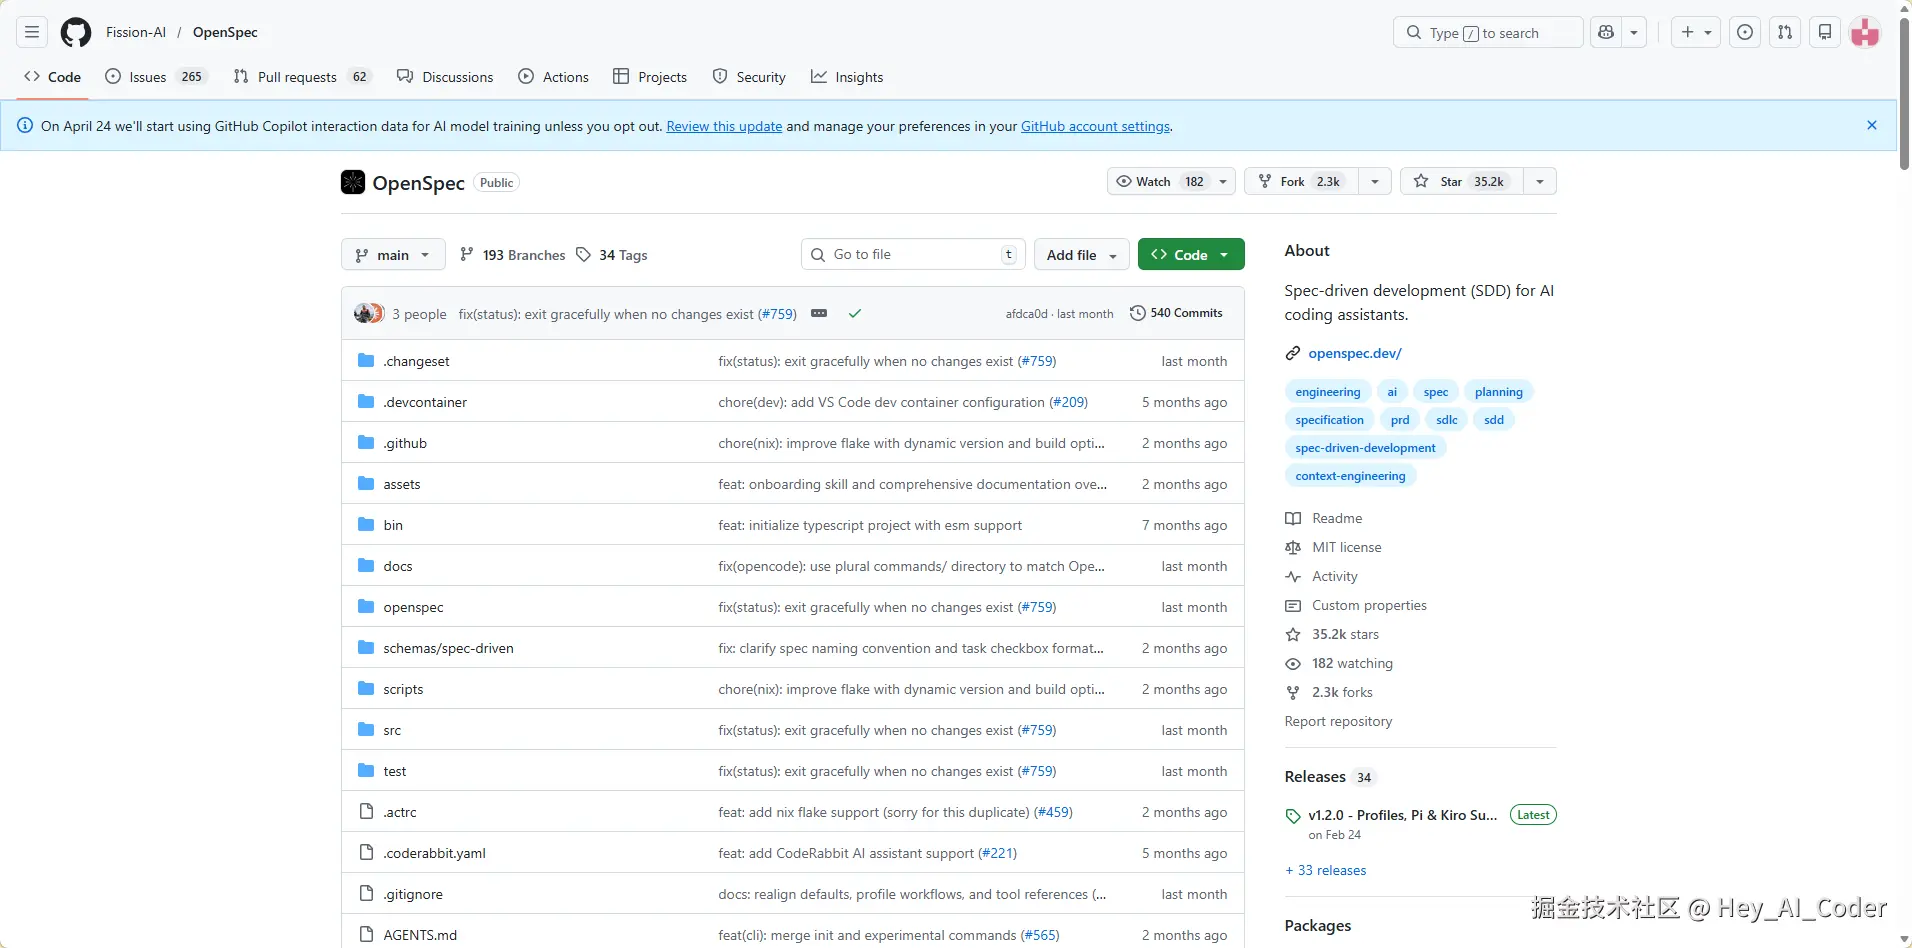Open the green Code clone dropdown
This screenshot has height=948, width=1912.
(1191, 255)
